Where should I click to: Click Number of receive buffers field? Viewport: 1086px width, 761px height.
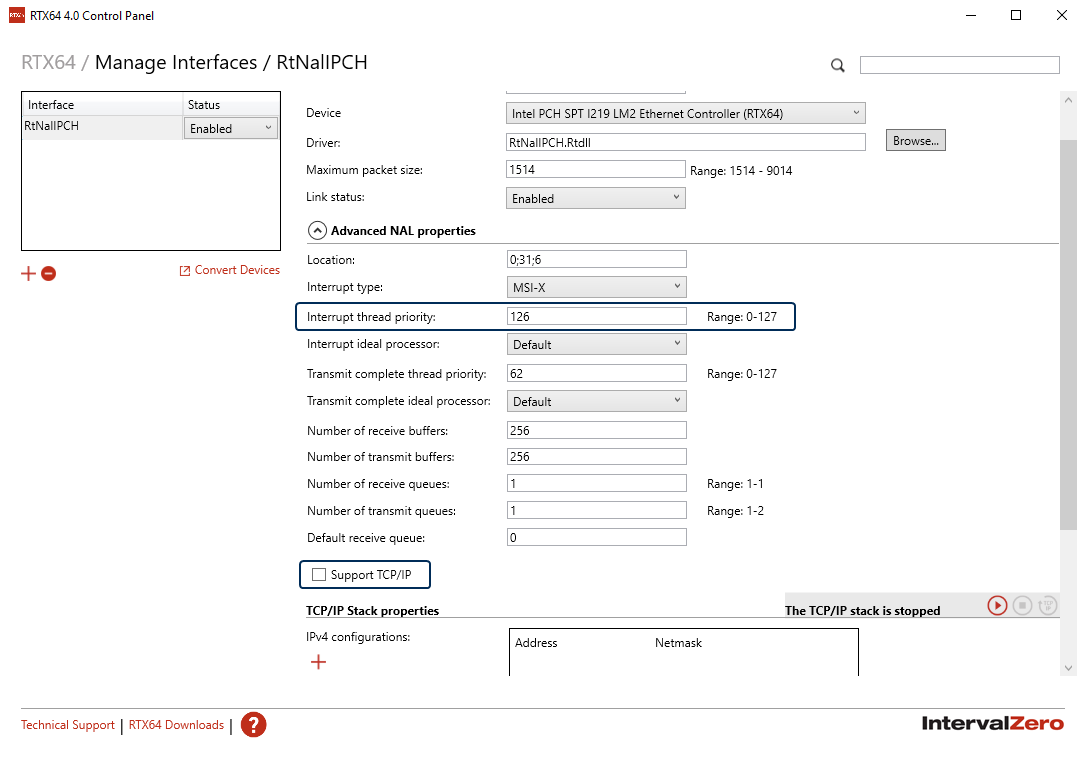click(x=596, y=430)
